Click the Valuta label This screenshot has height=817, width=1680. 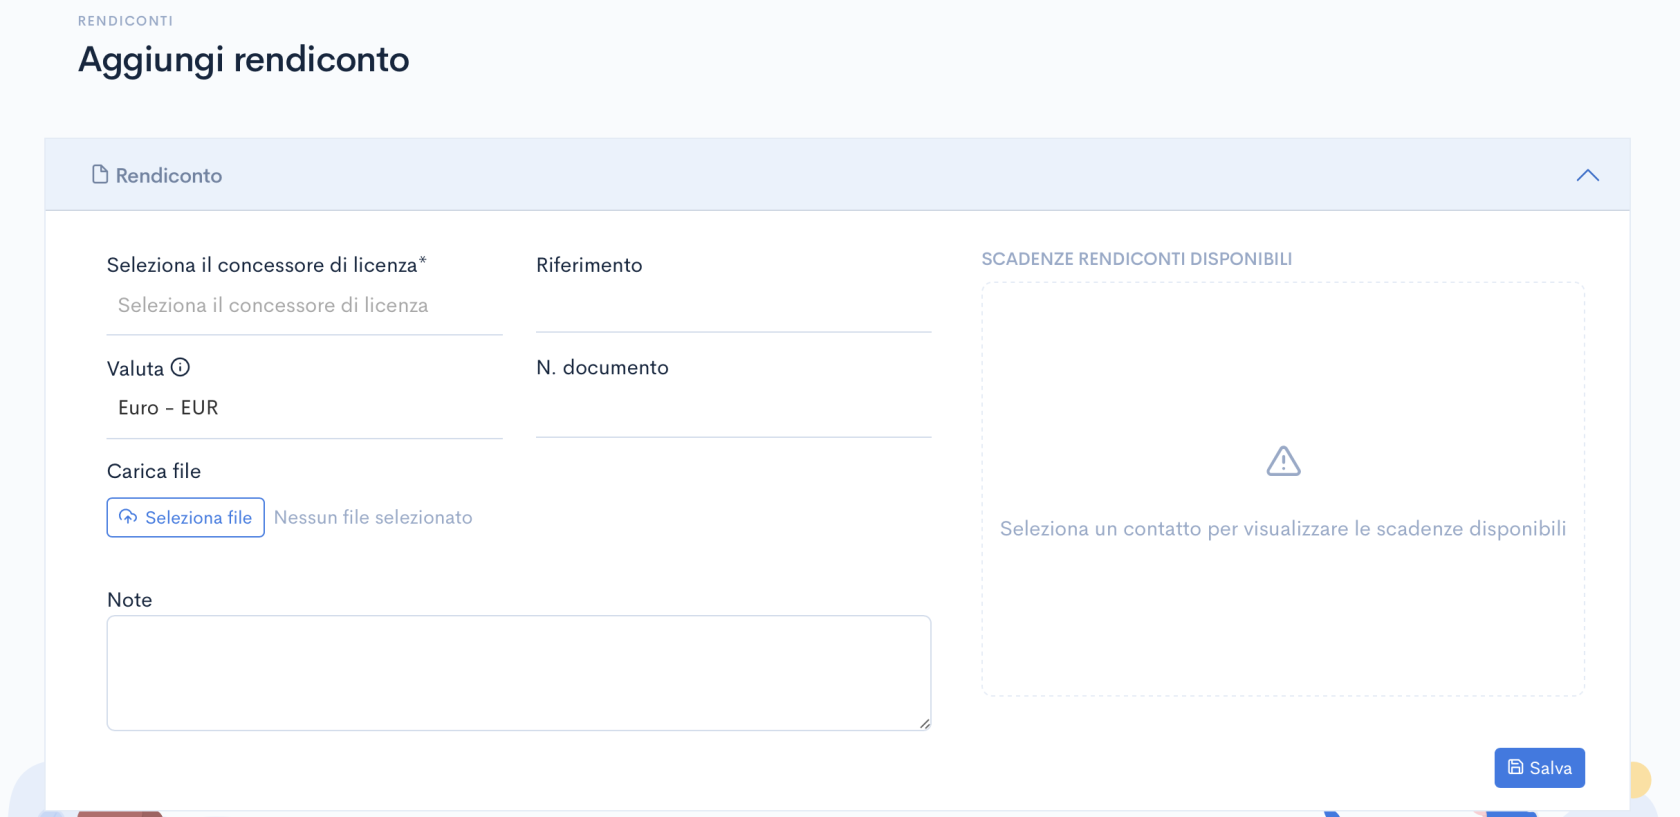pos(135,368)
